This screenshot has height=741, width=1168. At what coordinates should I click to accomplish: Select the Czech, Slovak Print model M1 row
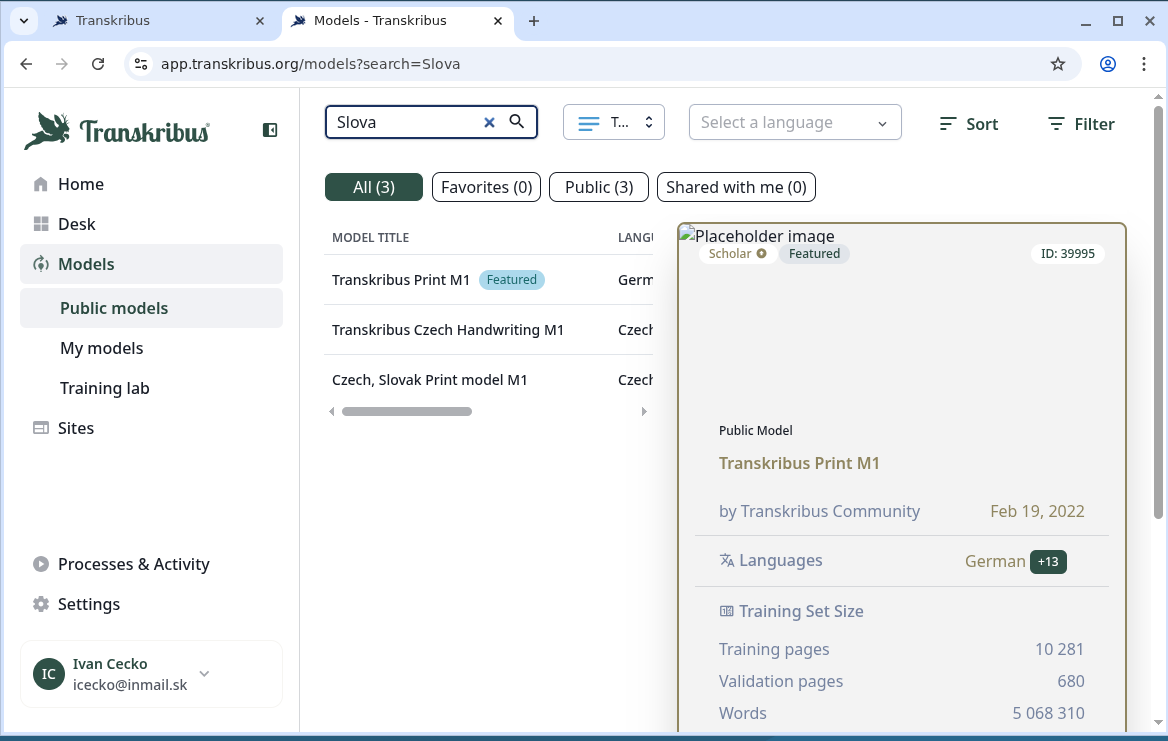pyautogui.click(x=430, y=380)
